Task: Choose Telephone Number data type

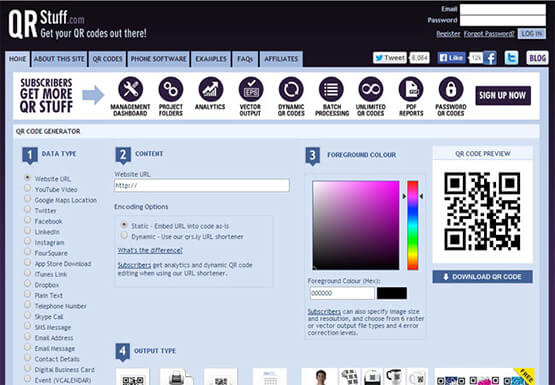Action: 28,305
